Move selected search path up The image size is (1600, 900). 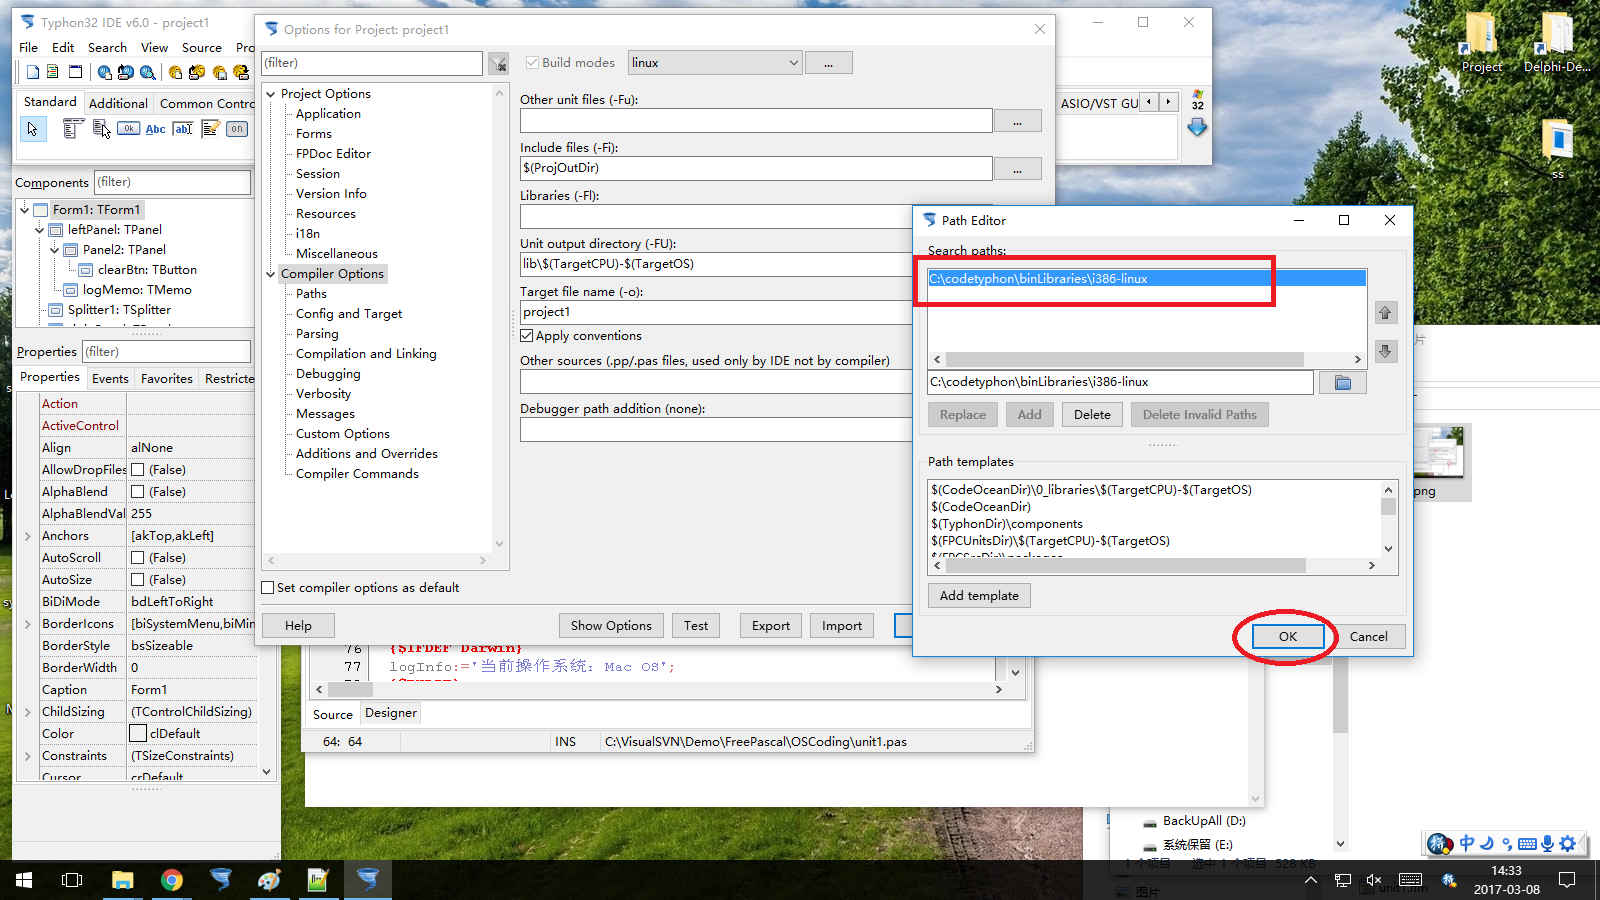[x=1385, y=313]
